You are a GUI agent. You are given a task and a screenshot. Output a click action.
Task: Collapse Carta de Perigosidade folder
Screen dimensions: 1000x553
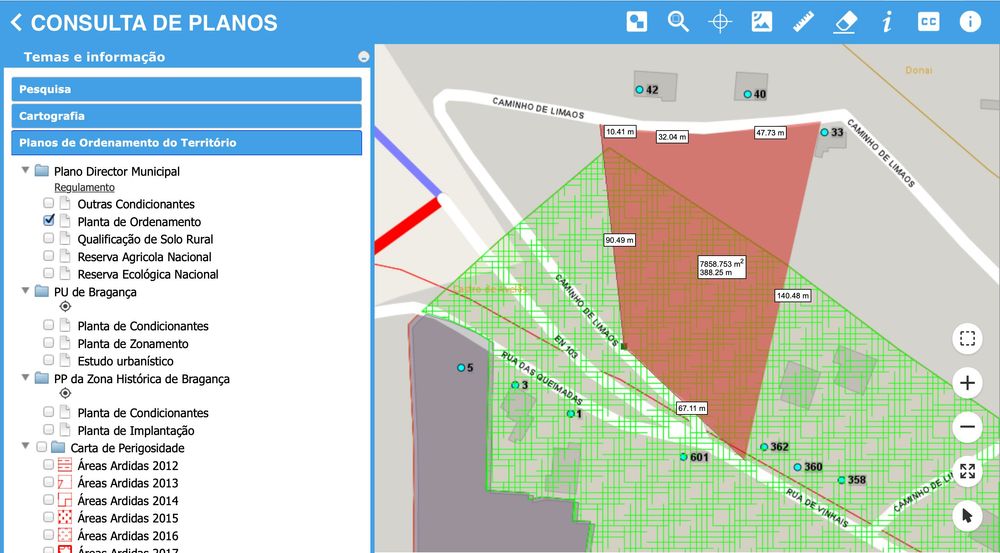tap(26, 446)
